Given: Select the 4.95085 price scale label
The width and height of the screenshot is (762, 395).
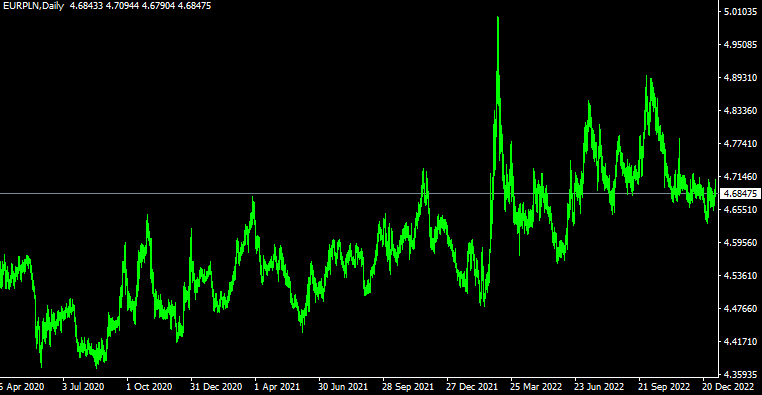Looking at the screenshot, I should (740, 45).
